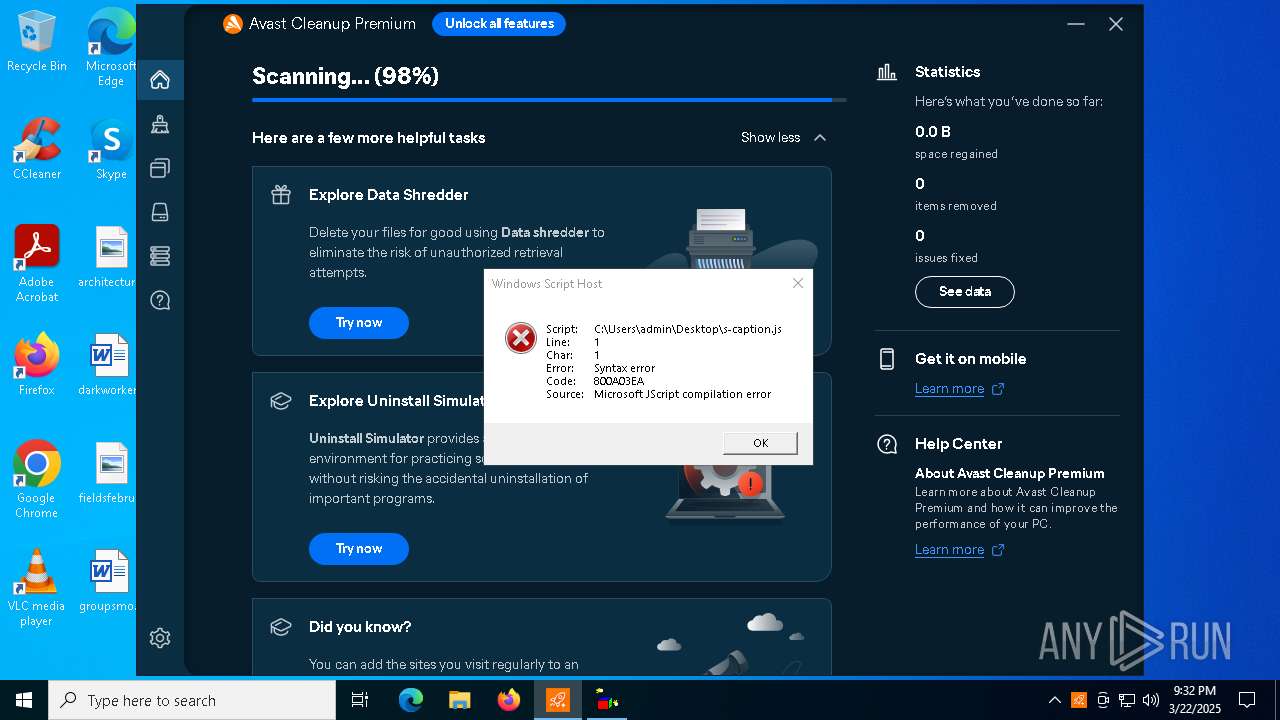Click the 0.0 B space regained value
The image size is (1280, 720).
pyautogui.click(x=933, y=132)
